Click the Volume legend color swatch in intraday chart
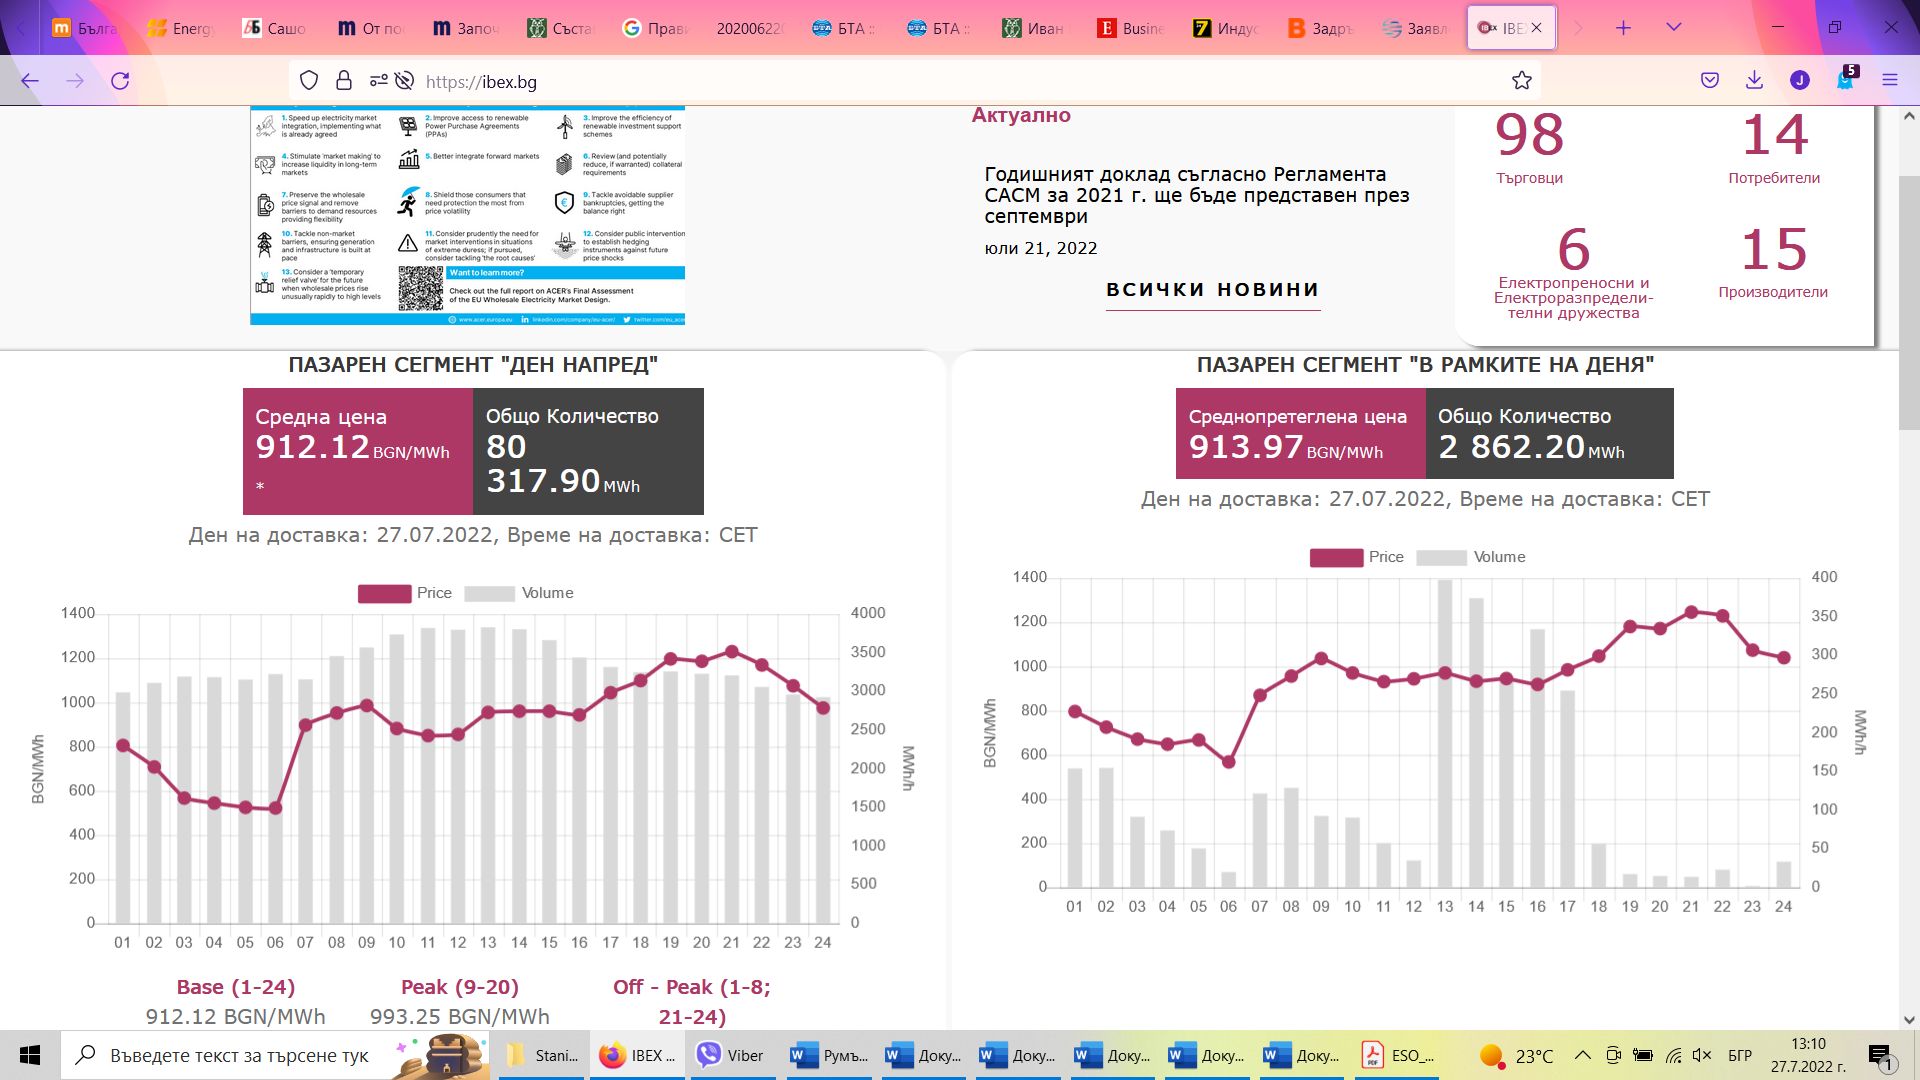 pos(1441,557)
